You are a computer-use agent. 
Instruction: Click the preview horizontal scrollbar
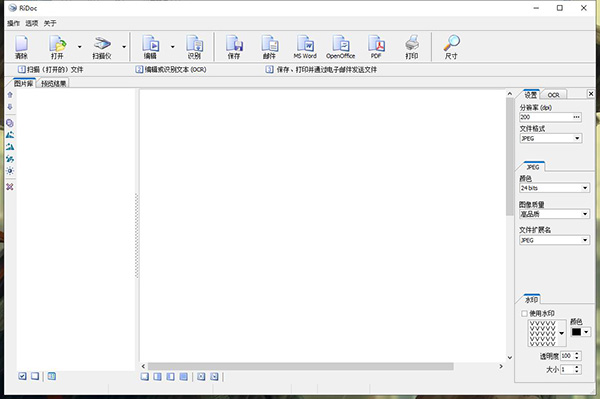point(301,366)
